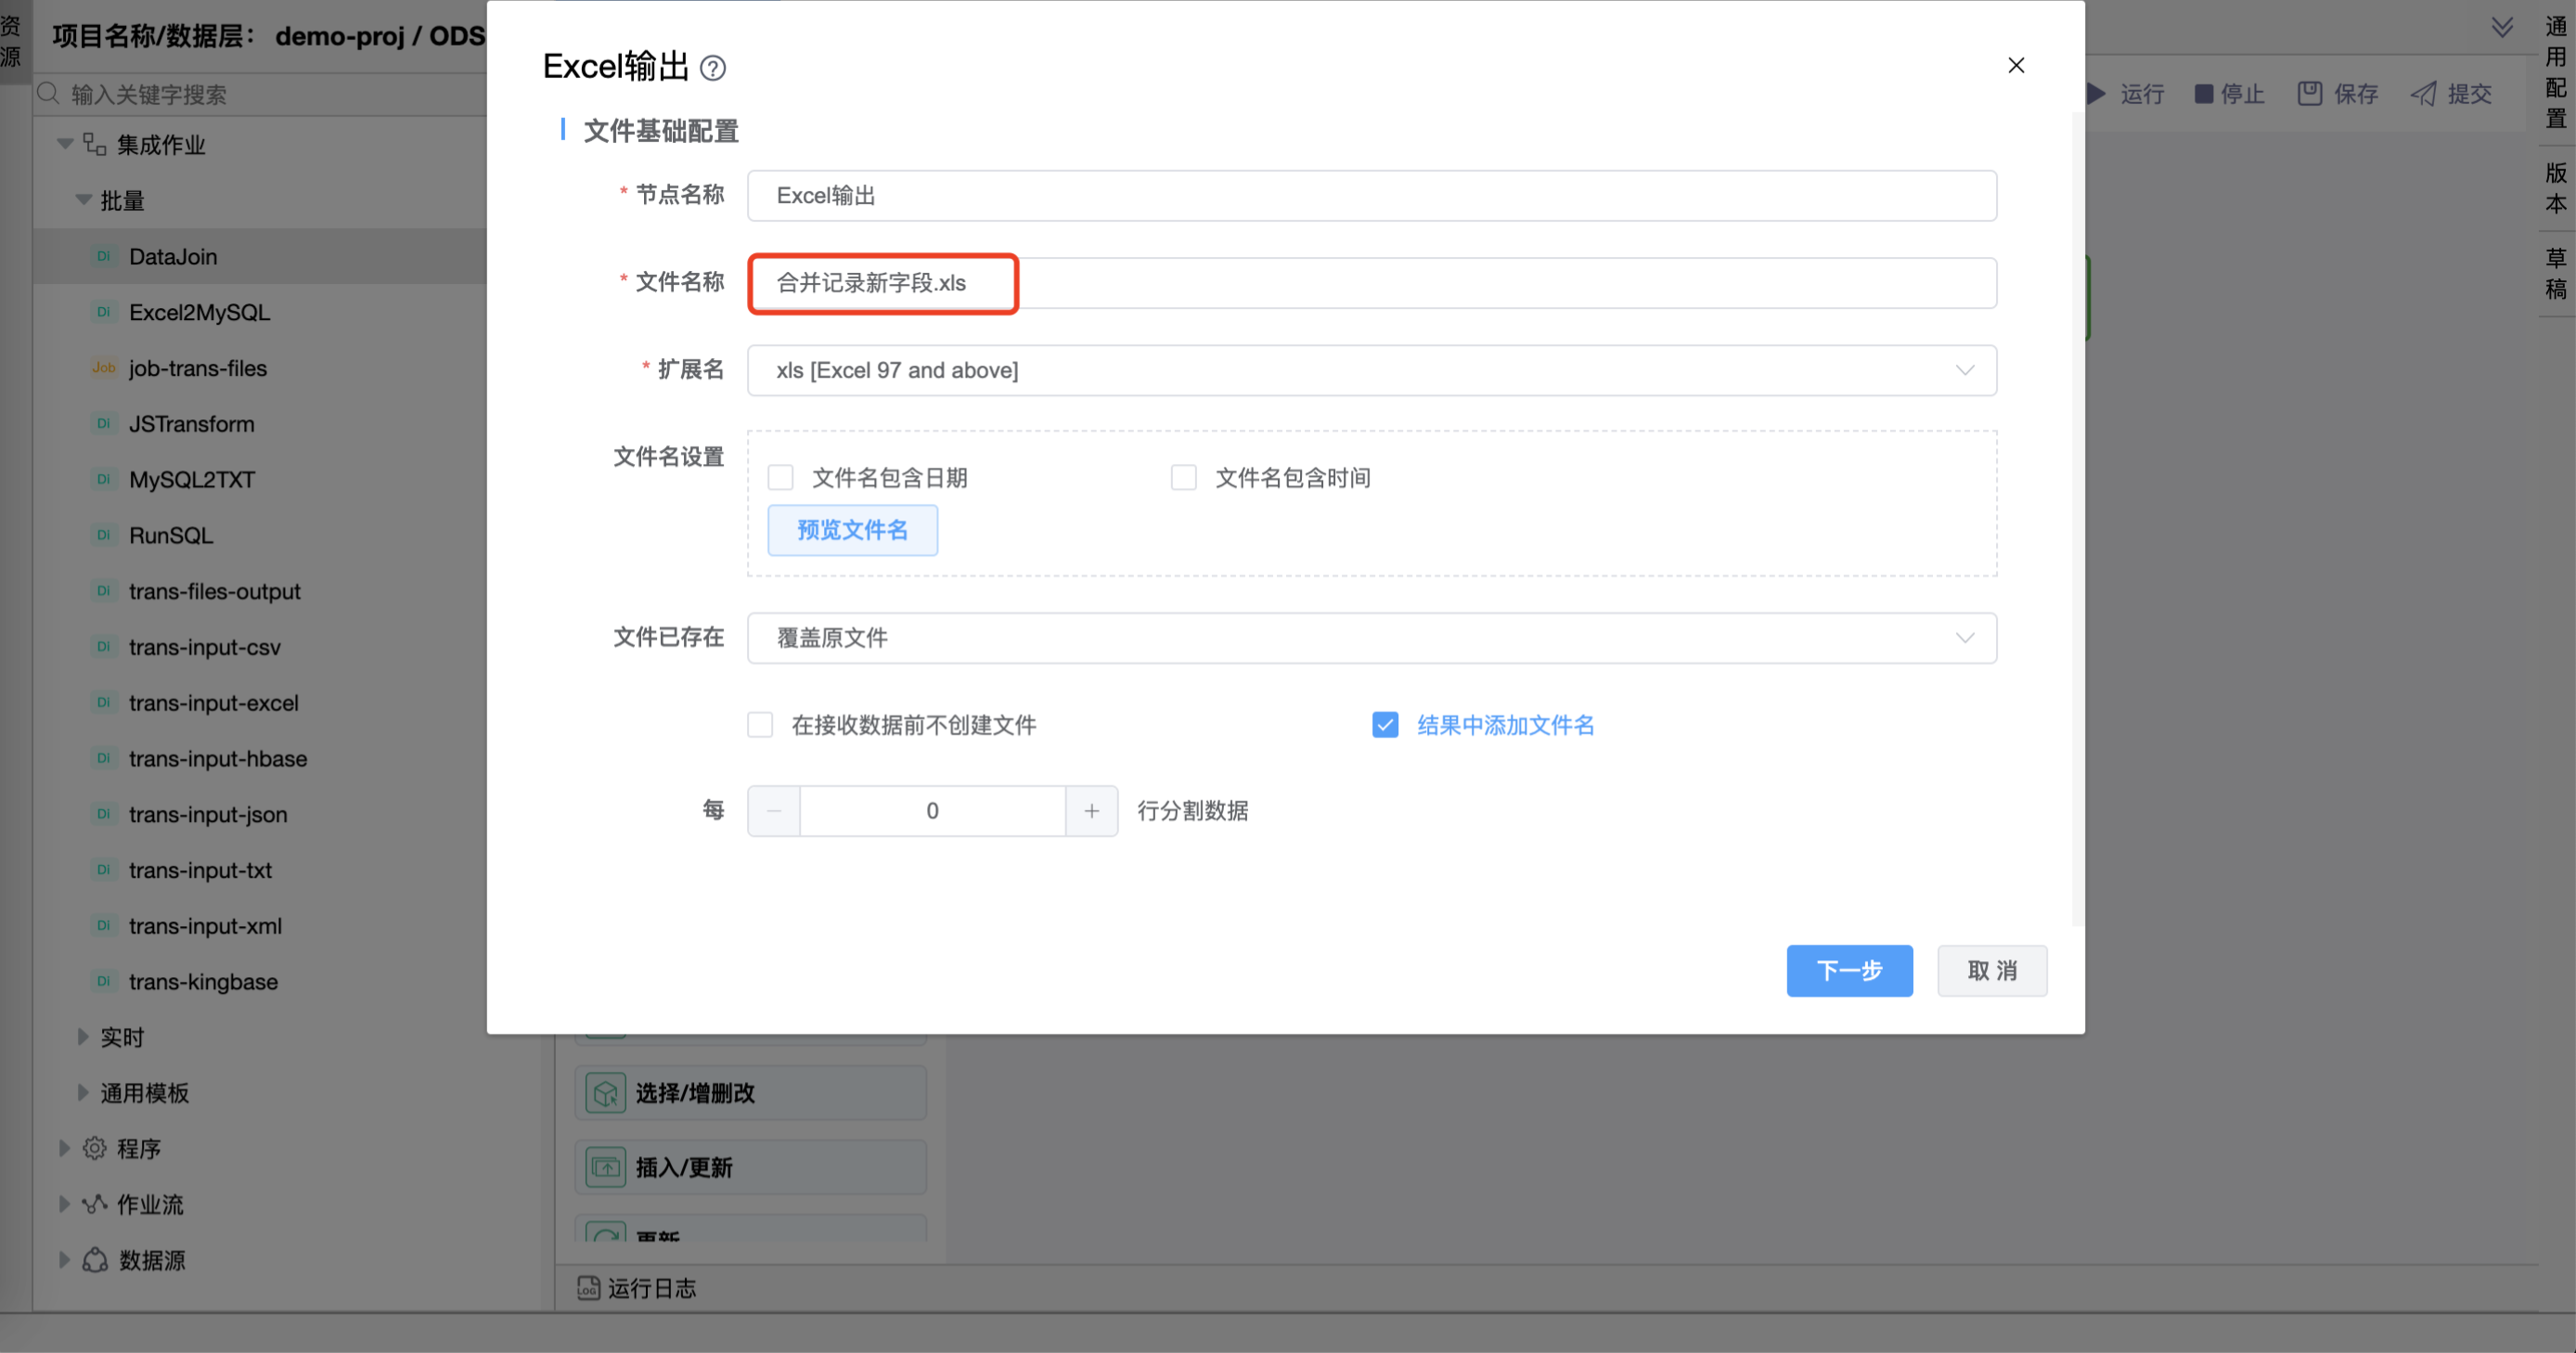Click the 插入/更新 component icon
This screenshot has width=2576, height=1353.
pyautogui.click(x=605, y=1167)
